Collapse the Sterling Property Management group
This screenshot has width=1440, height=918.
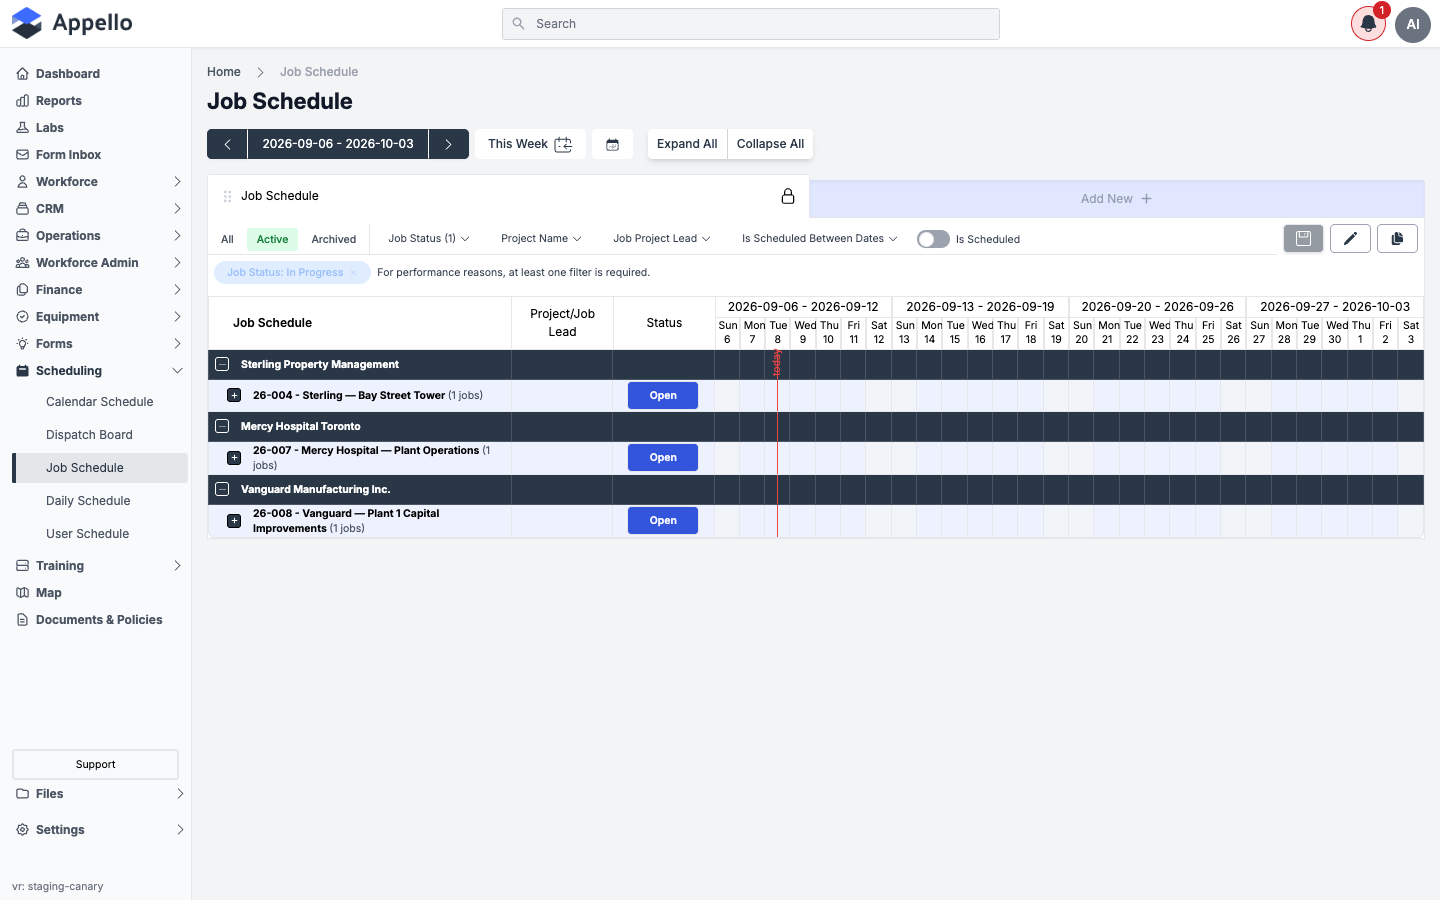pyautogui.click(x=222, y=365)
